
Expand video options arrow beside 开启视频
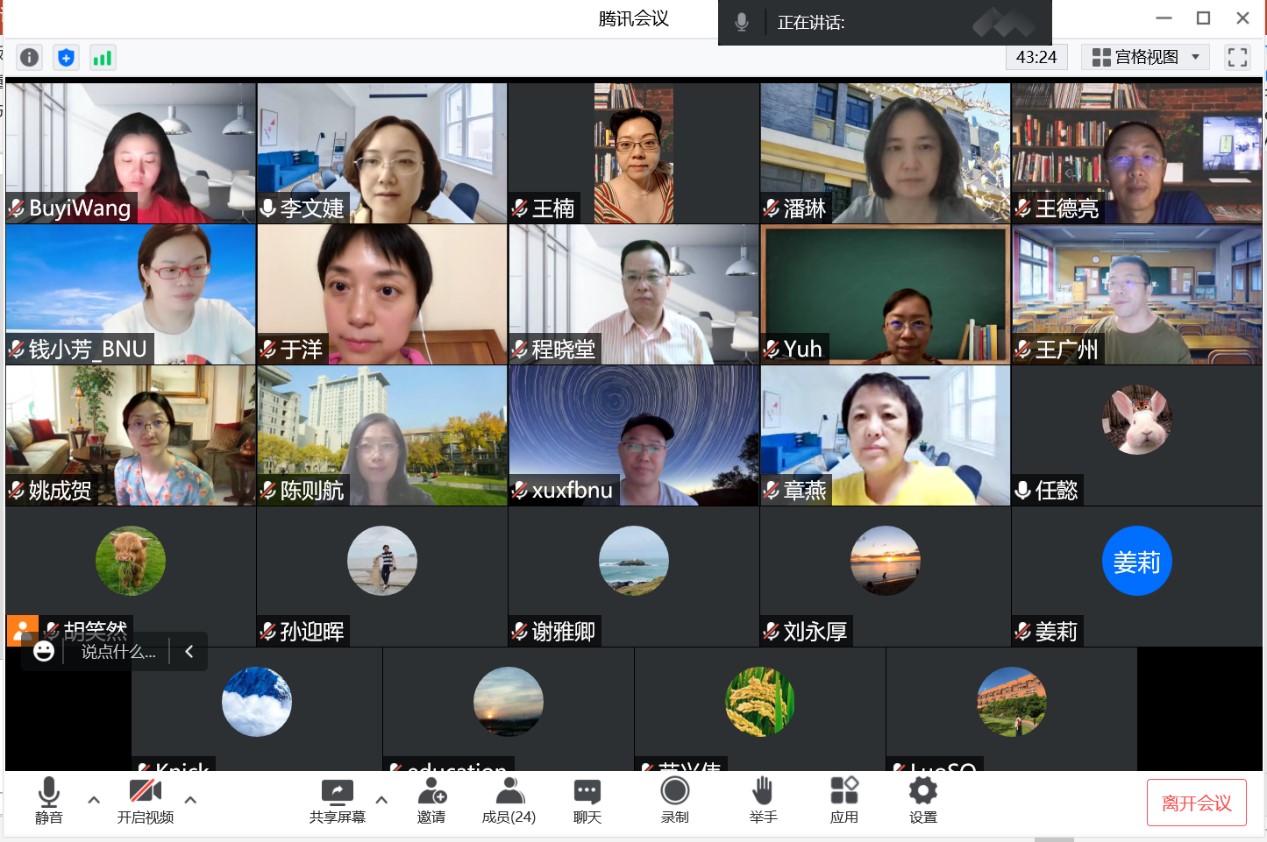190,799
